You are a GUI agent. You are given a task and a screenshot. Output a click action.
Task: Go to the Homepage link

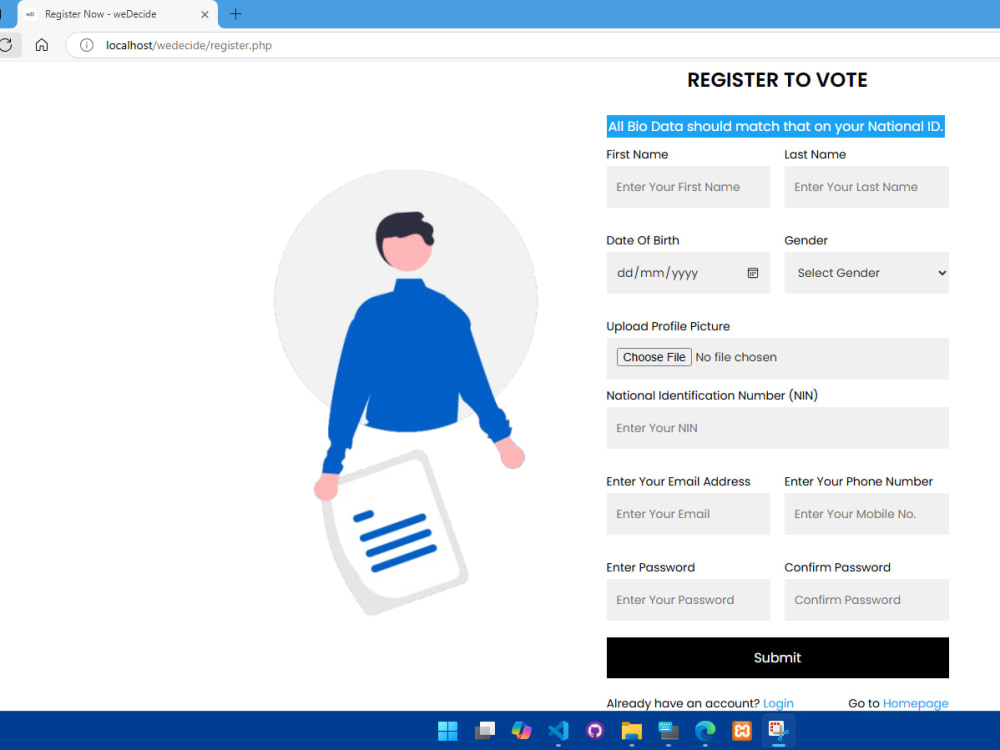(915, 703)
